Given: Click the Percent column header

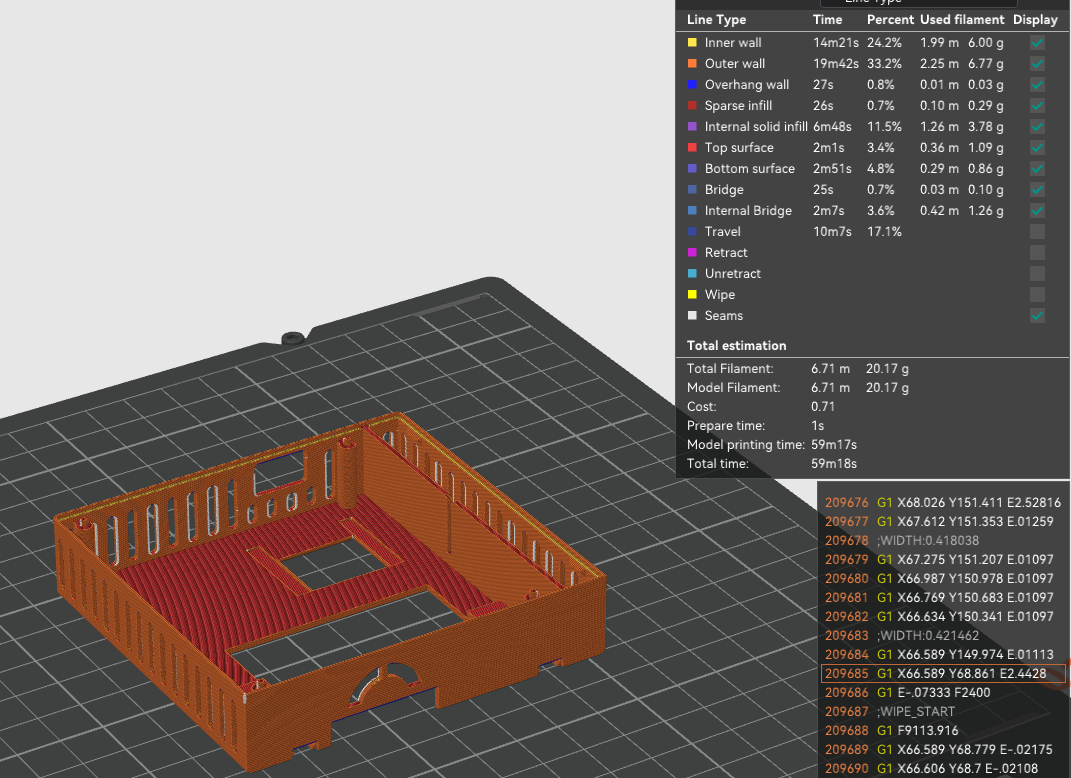Looking at the screenshot, I should pos(890,20).
